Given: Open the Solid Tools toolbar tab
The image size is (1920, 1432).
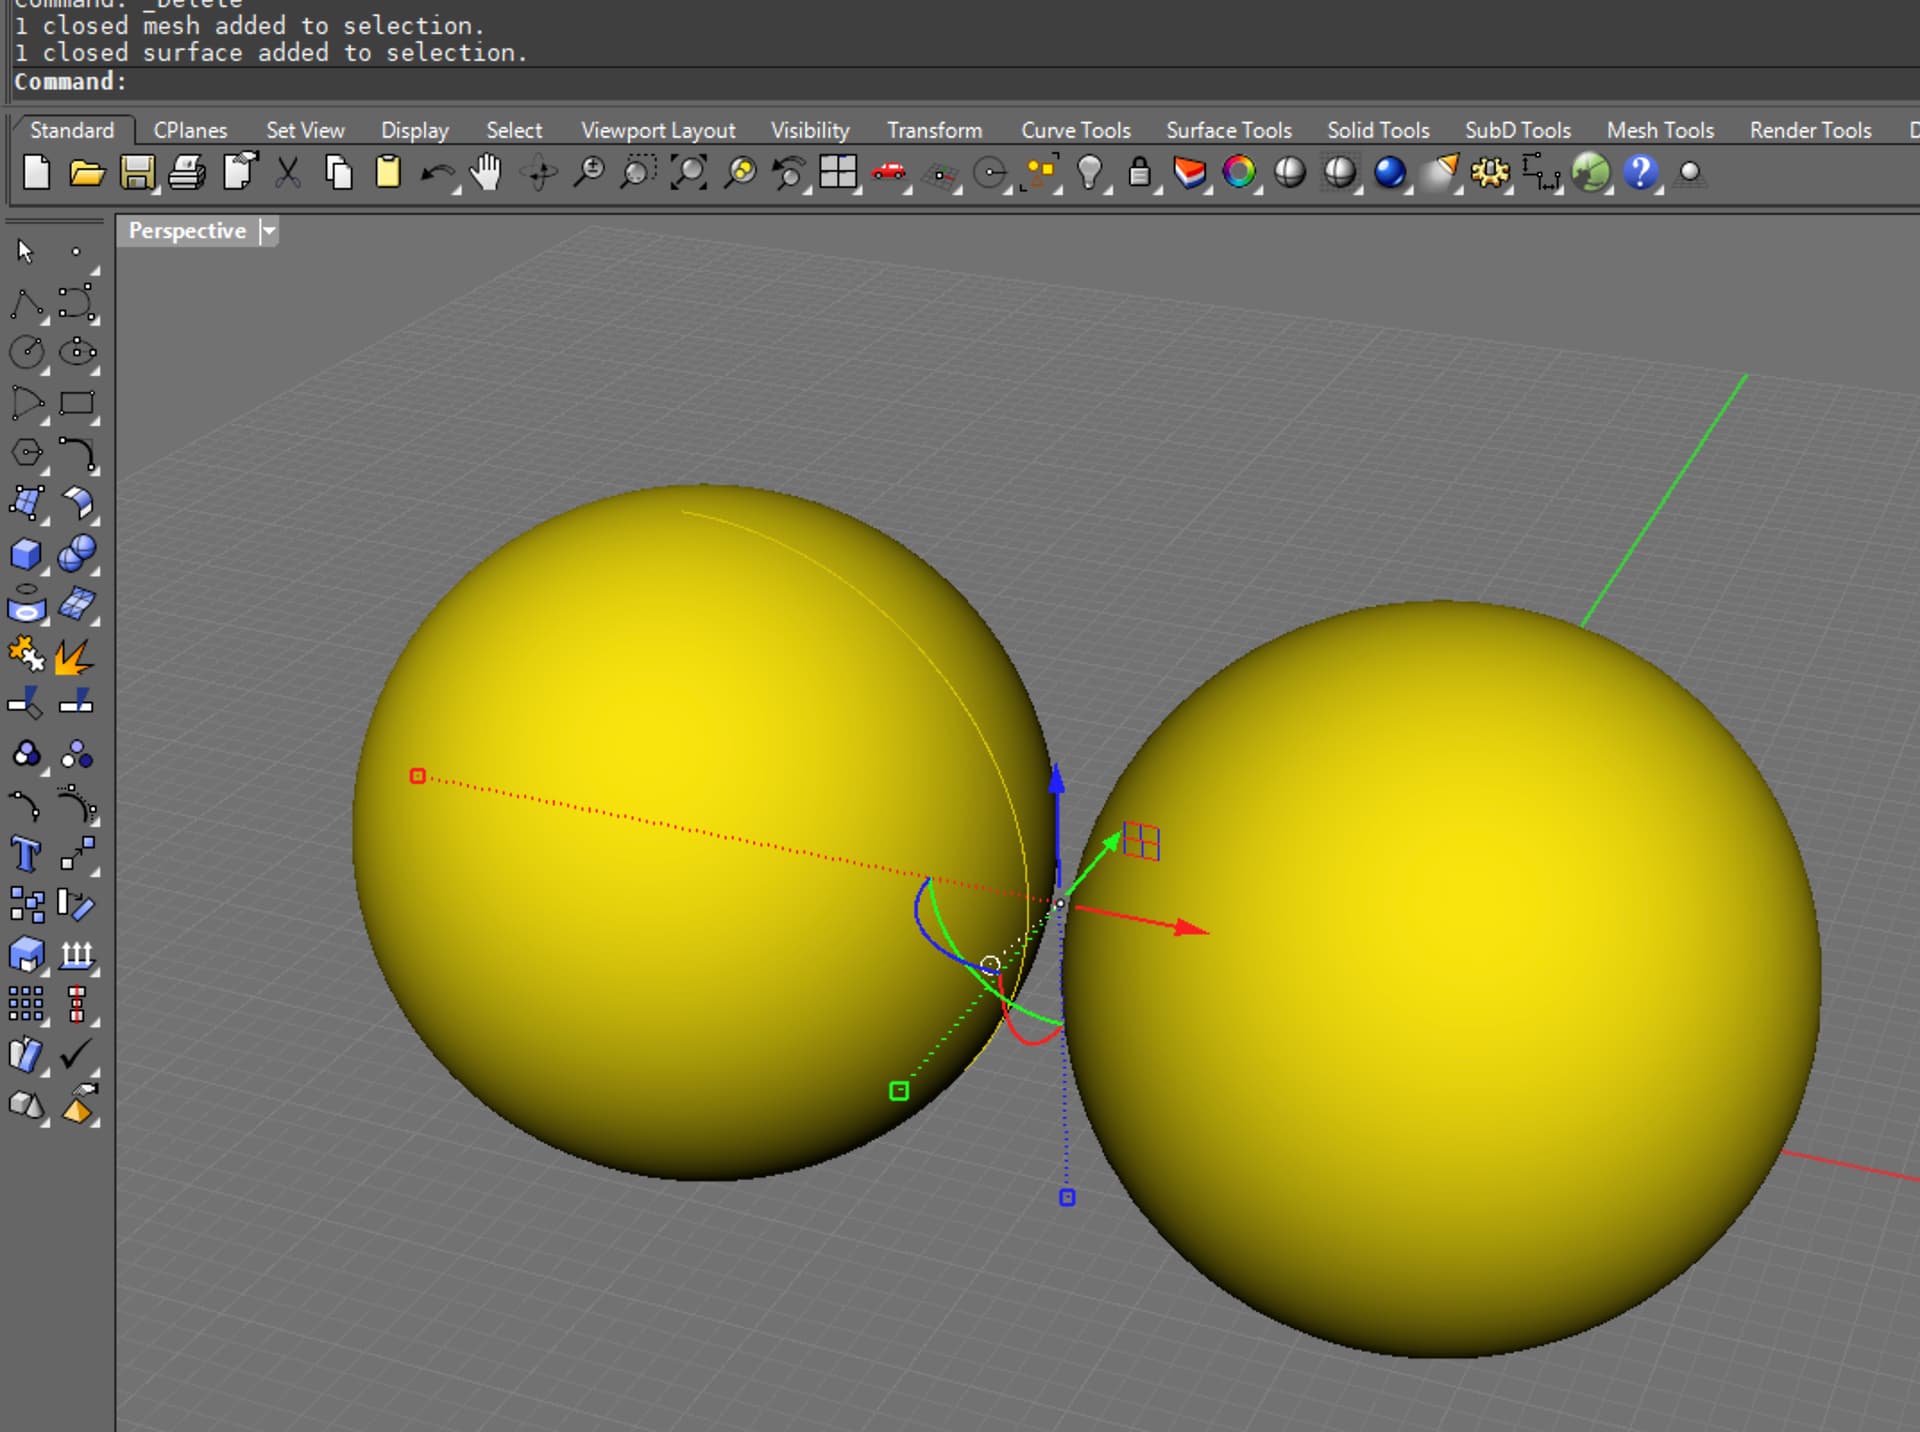Looking at the screenshot, I should [x=1377, y=130].
